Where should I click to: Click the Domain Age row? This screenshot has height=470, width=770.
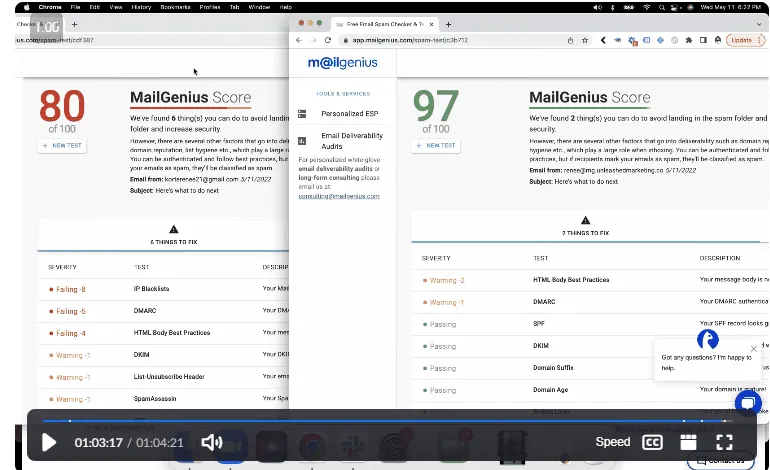tap(589, 390)
